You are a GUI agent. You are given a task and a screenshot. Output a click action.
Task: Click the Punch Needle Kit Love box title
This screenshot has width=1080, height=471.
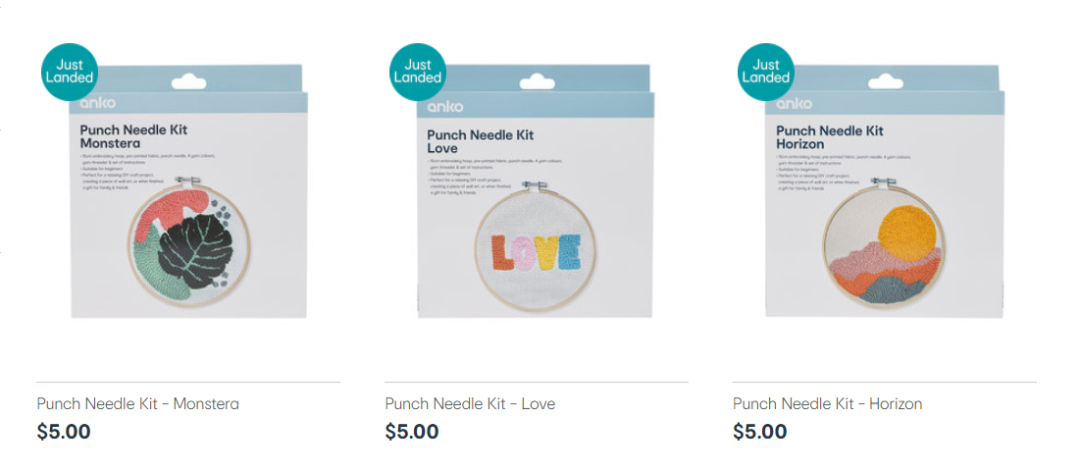tap(480, 141)
